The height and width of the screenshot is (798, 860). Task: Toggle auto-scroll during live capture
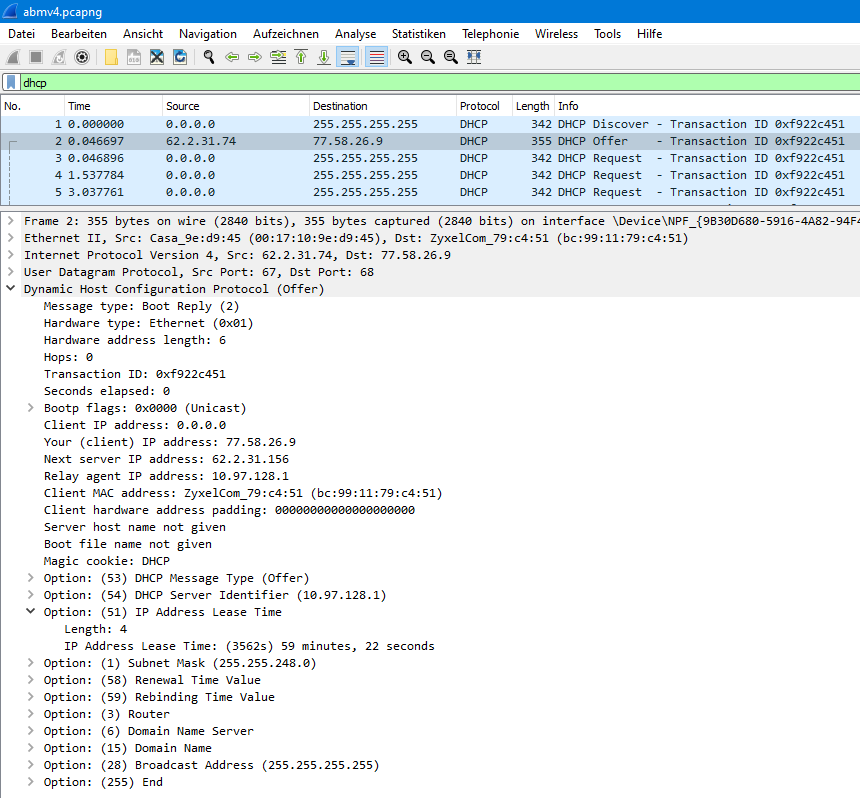tap(348, 57)
